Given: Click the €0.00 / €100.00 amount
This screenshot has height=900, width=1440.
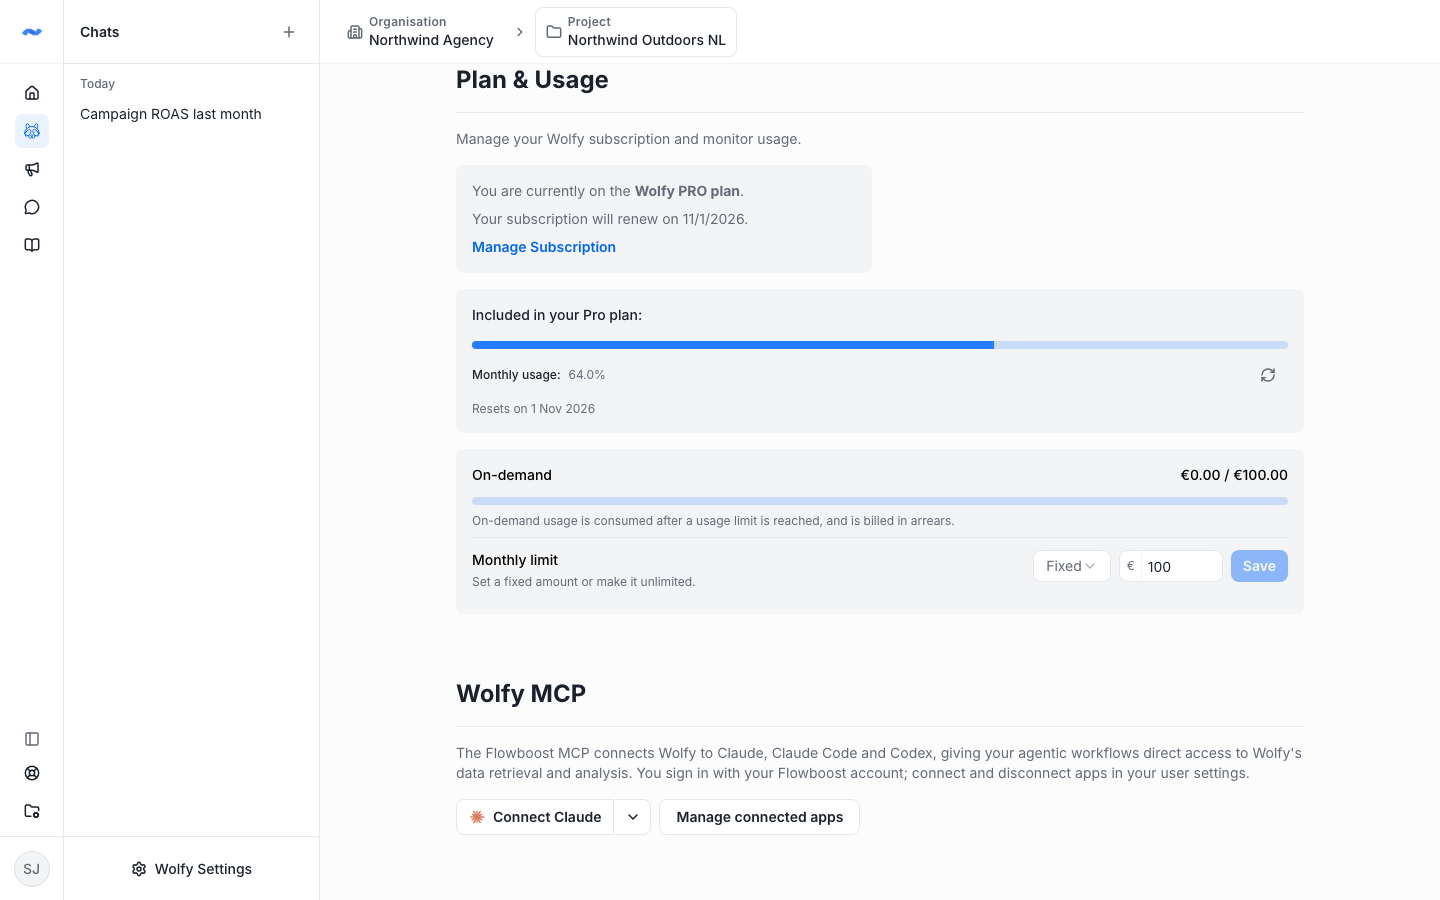Looking at the screenshot, I should click(x=1234, y=475).
